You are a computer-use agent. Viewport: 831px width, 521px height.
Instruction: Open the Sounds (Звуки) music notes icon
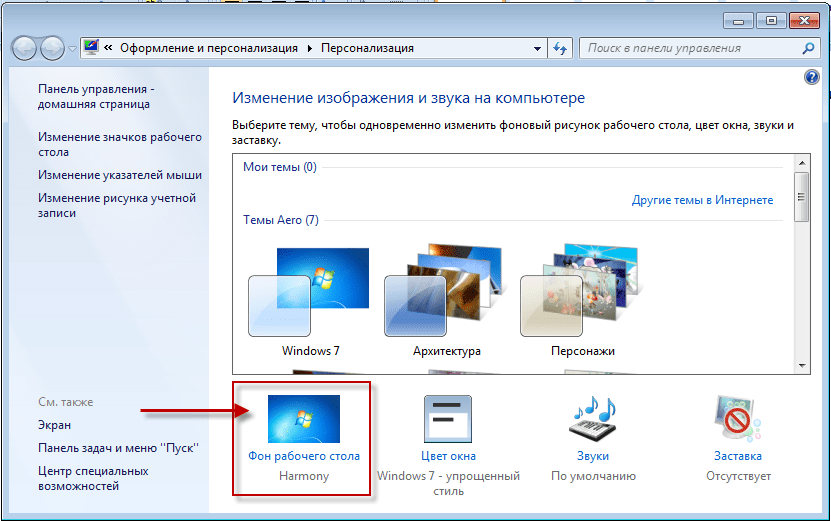pos(593,419)
